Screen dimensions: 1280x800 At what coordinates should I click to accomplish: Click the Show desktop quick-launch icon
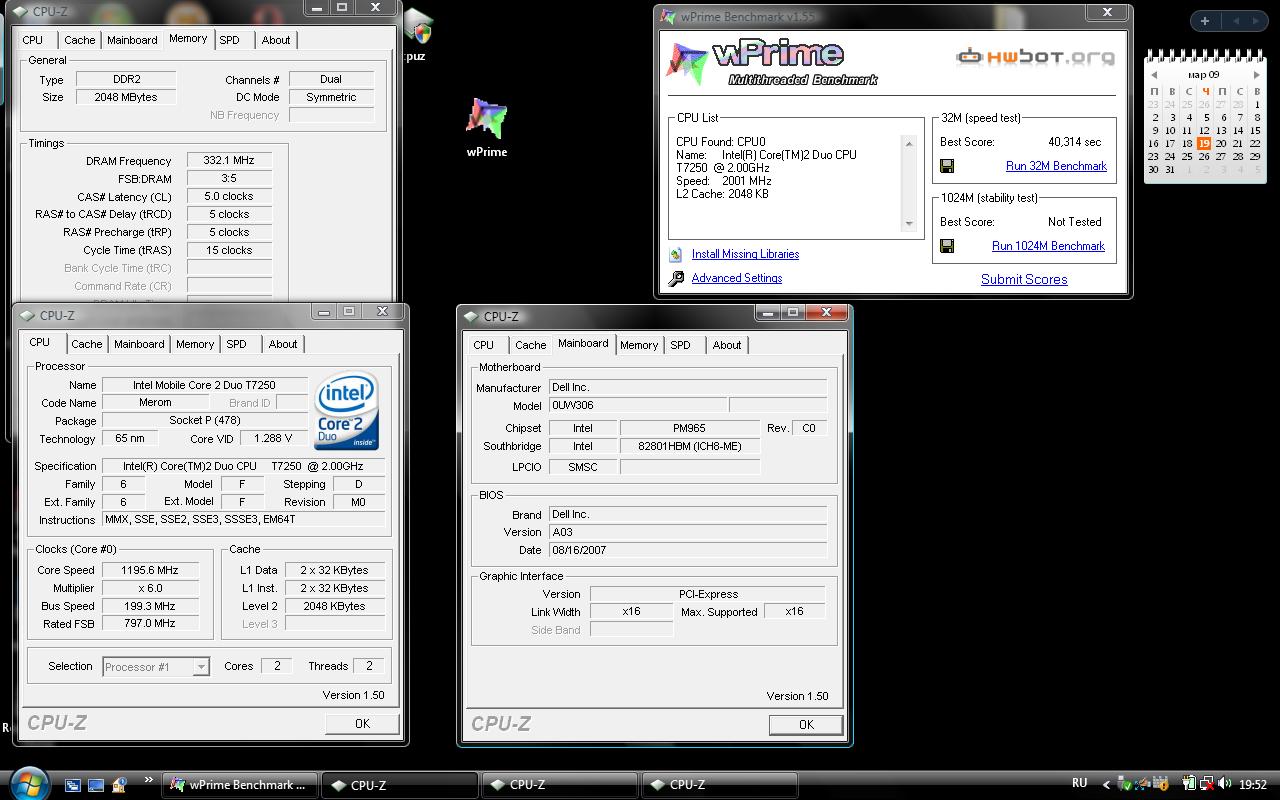click(96, 785)
